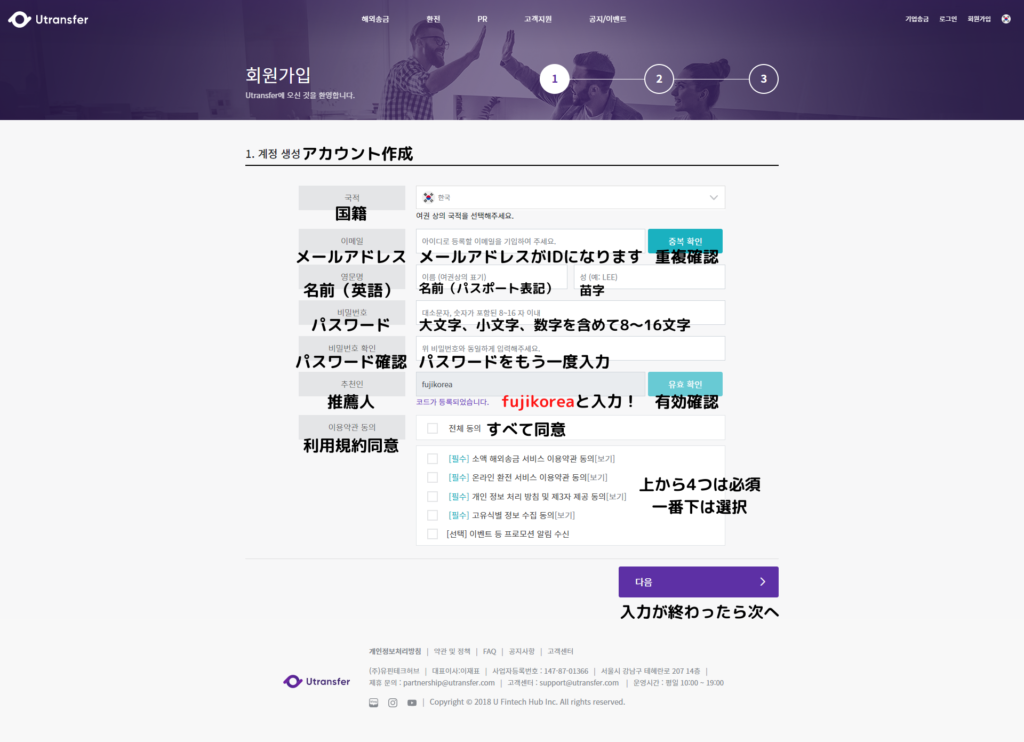Click the first name (이름) input field
The width and height of the screenshot is (1024, 742).
491,277
